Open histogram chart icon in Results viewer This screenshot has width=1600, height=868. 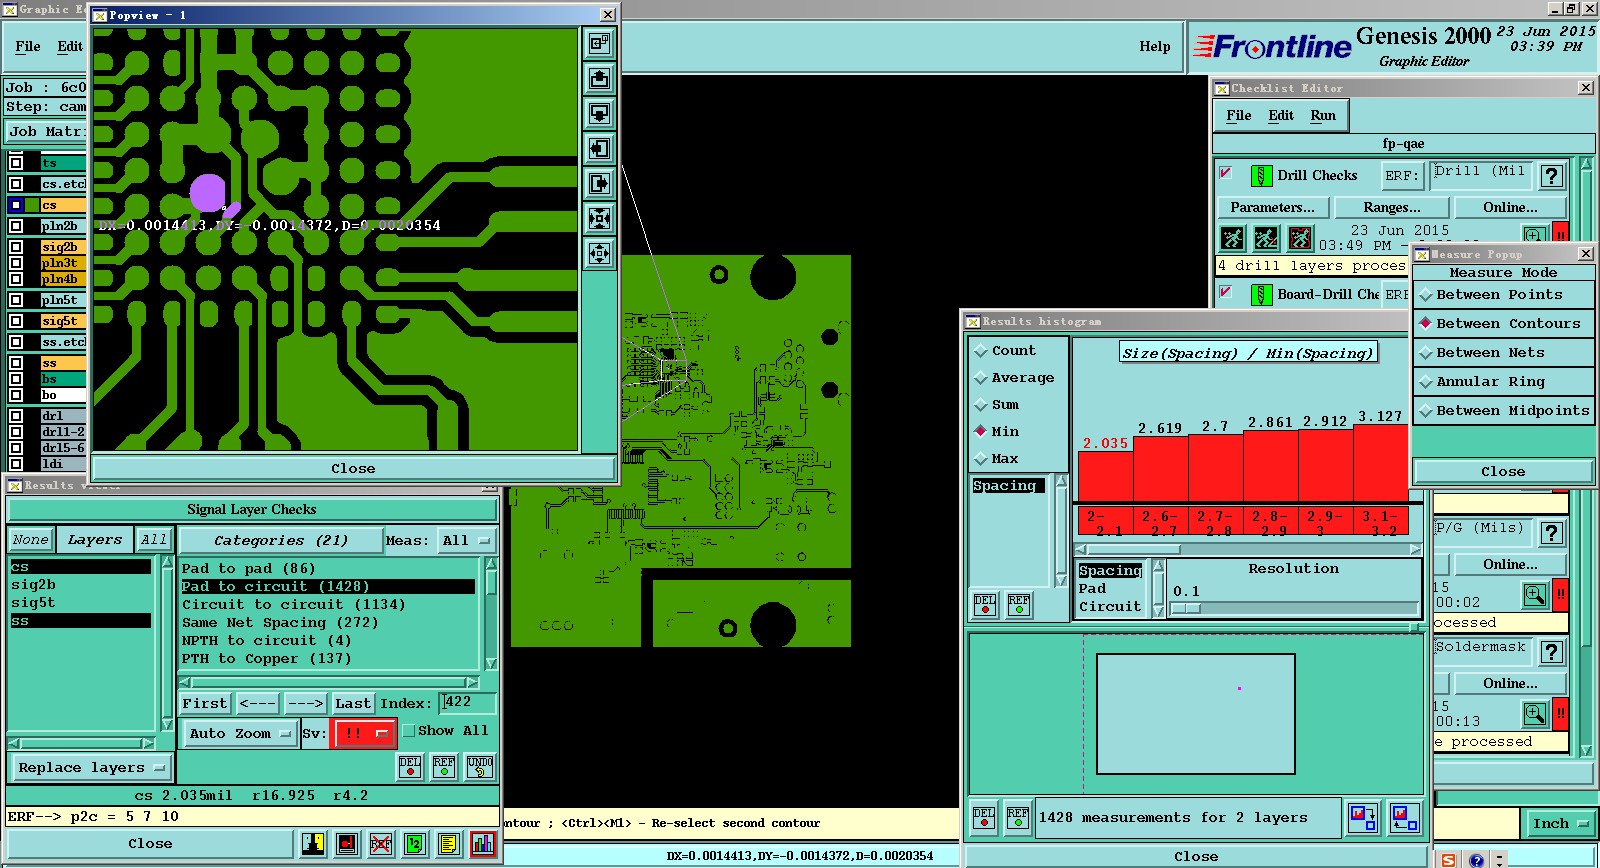point(483,844)
